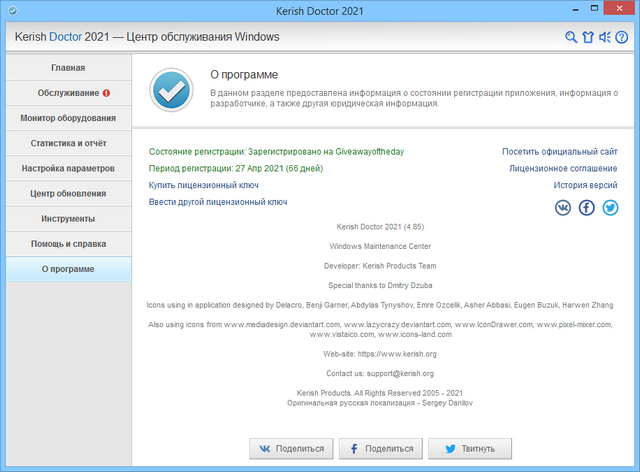Maximize the Kerish Doctor window
The height and width of the screenshot is (472, 640).
click(x=594, y=9)
